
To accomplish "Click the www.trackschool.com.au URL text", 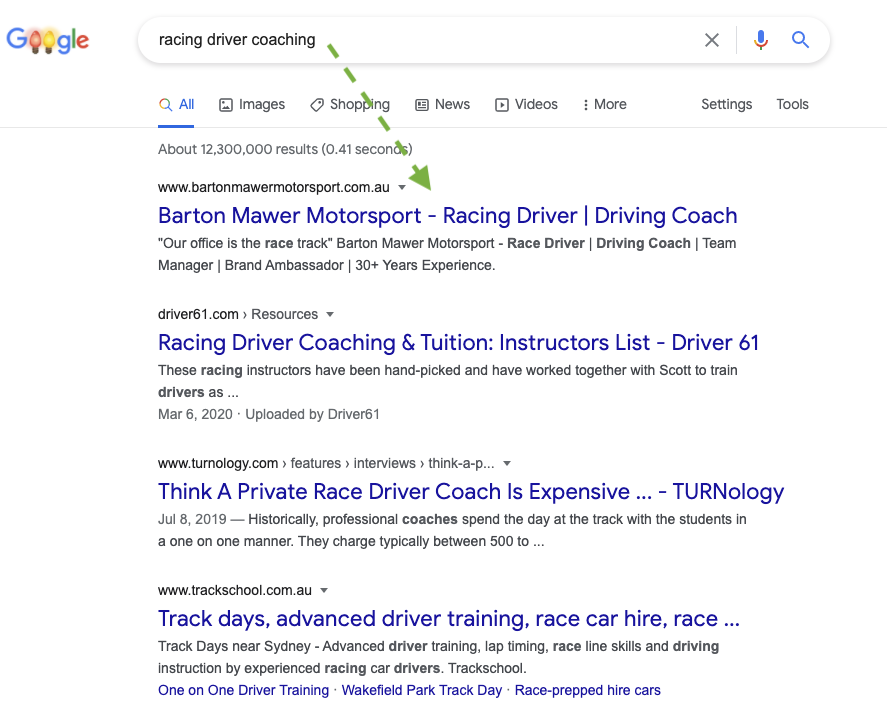I will point(235,590).
